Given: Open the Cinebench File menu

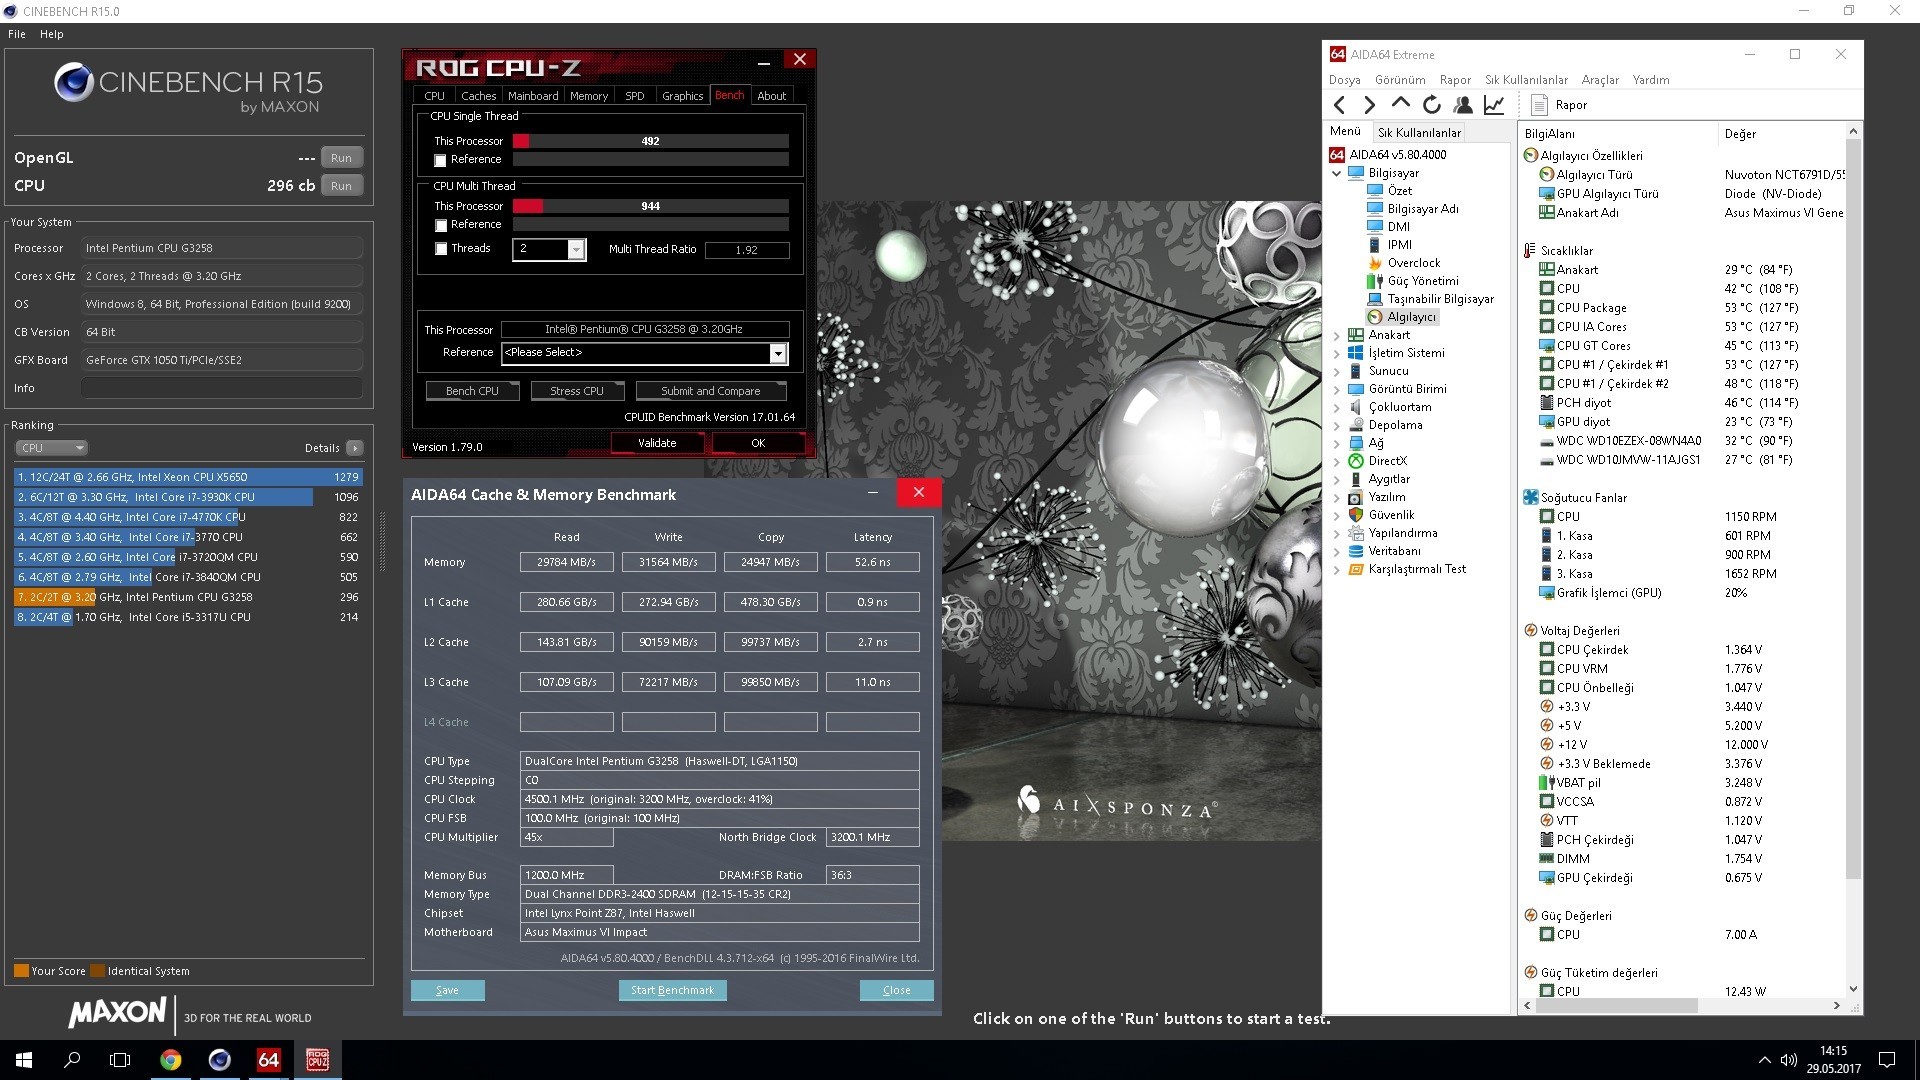Looking at the screenshot, I should click(x=17, y=34).
